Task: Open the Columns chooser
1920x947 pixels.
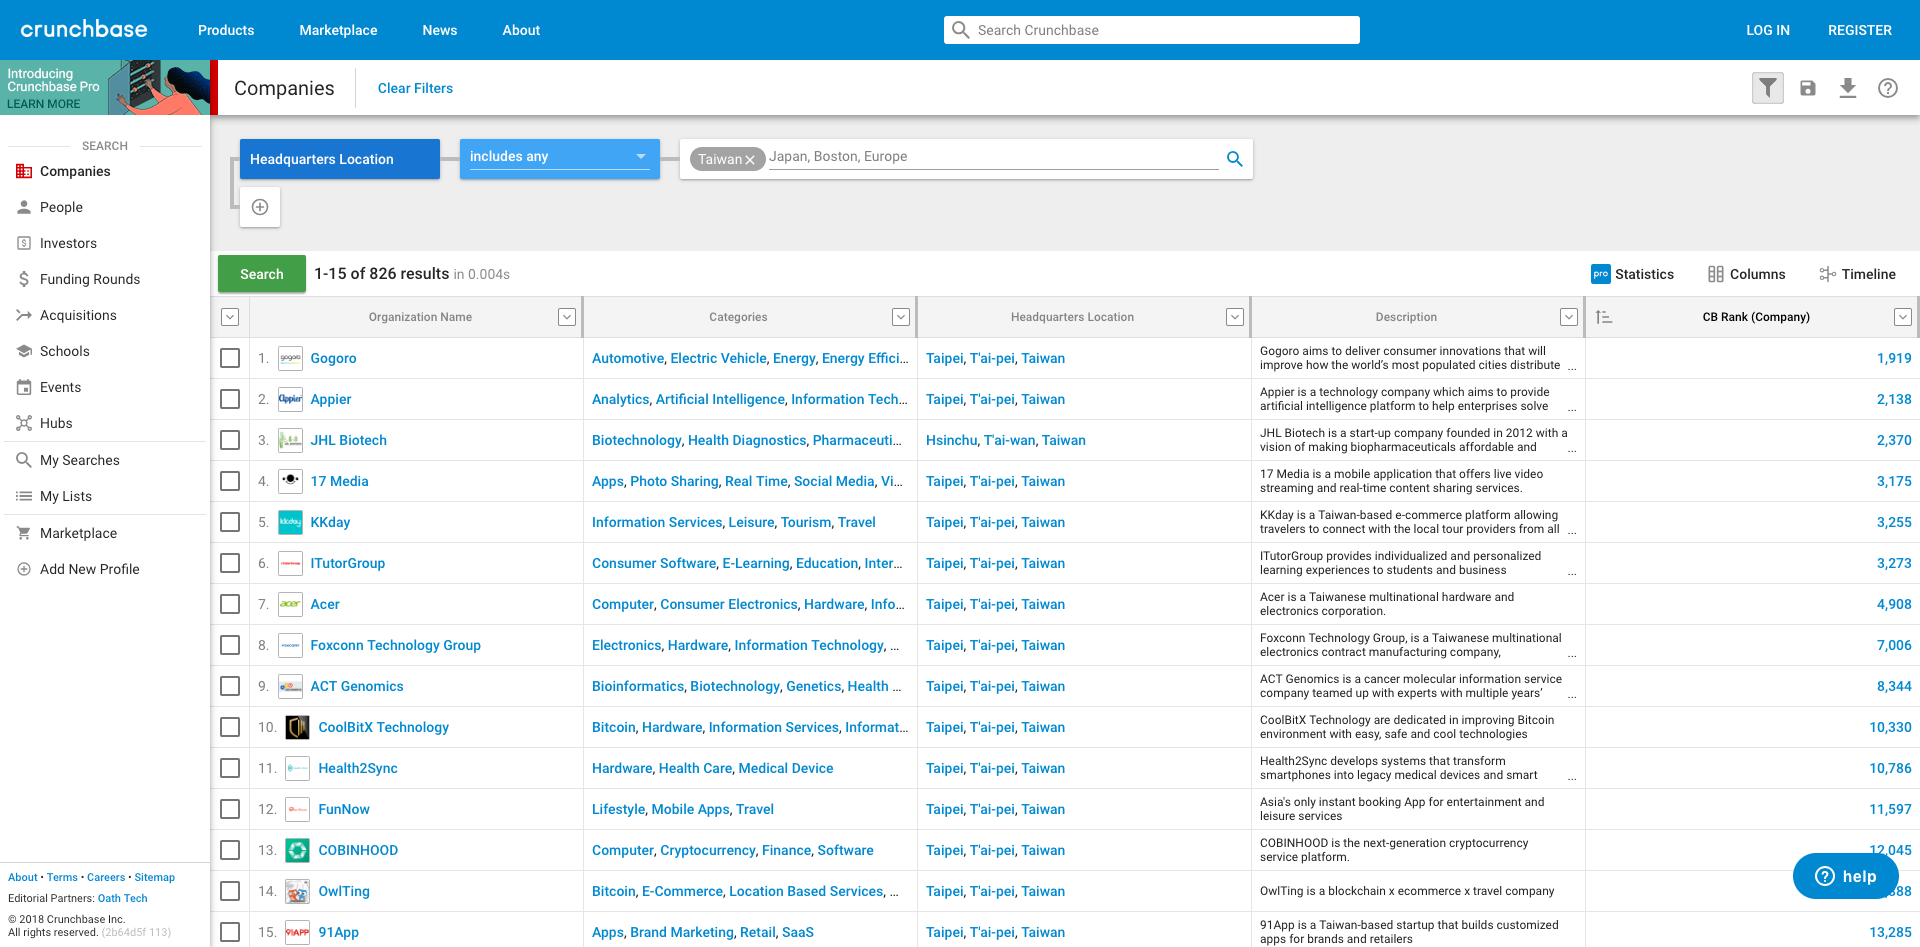Action: [x=1747, y=274]
